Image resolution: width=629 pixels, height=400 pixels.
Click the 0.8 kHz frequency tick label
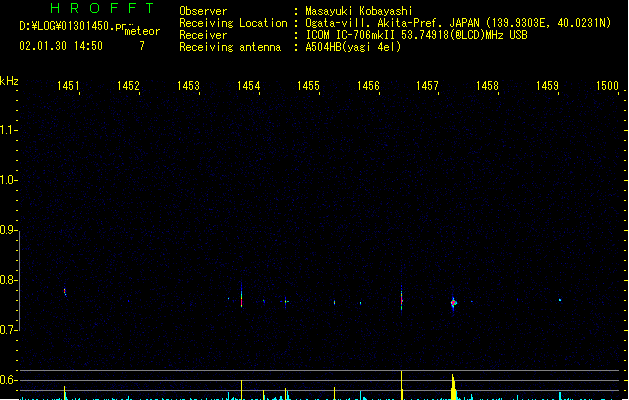click(8, 280)
